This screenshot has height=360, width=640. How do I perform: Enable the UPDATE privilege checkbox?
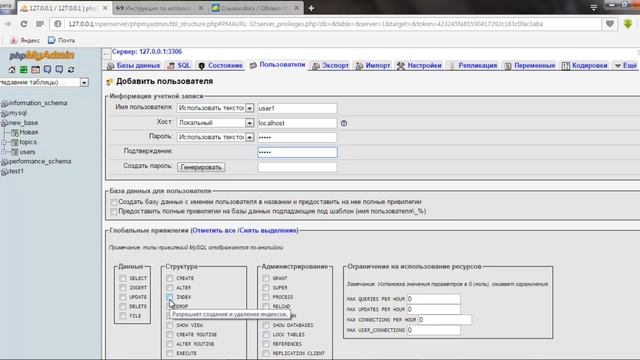click(123, 297)
